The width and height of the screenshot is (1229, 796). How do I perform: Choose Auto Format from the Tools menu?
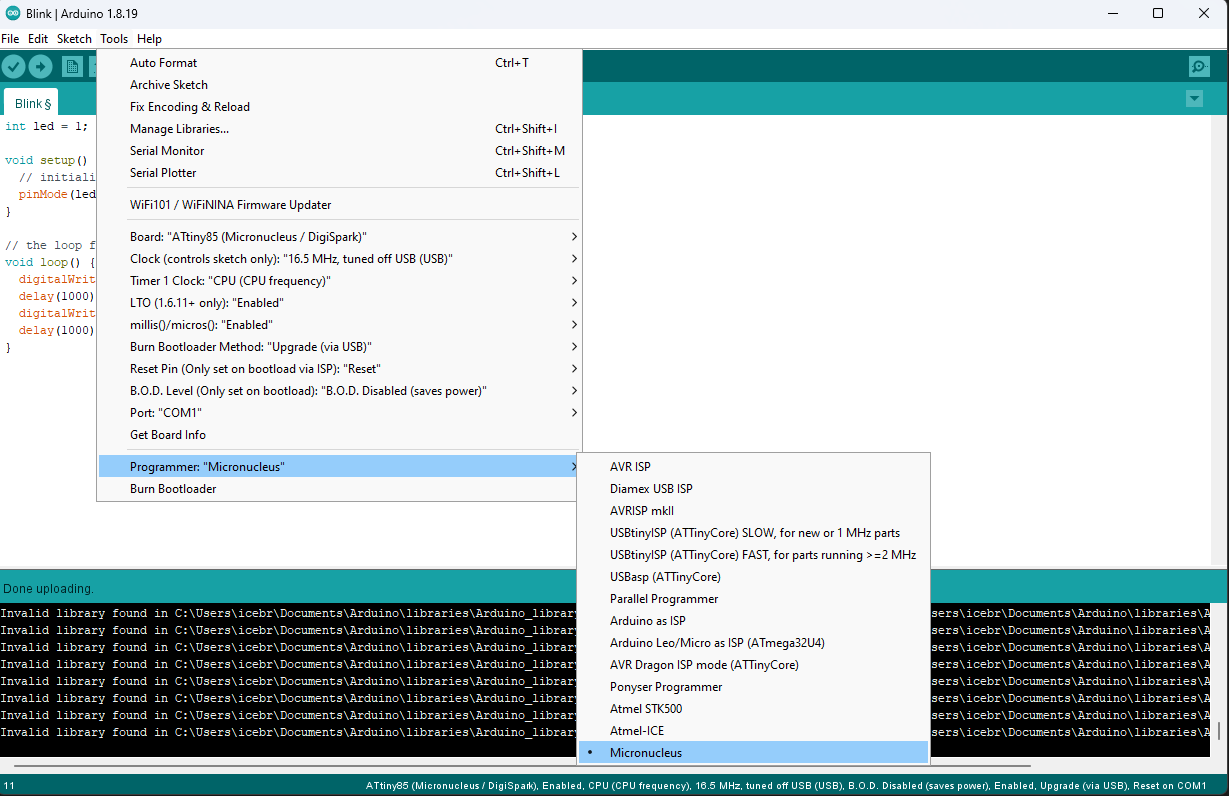click(x=163, y=63)
